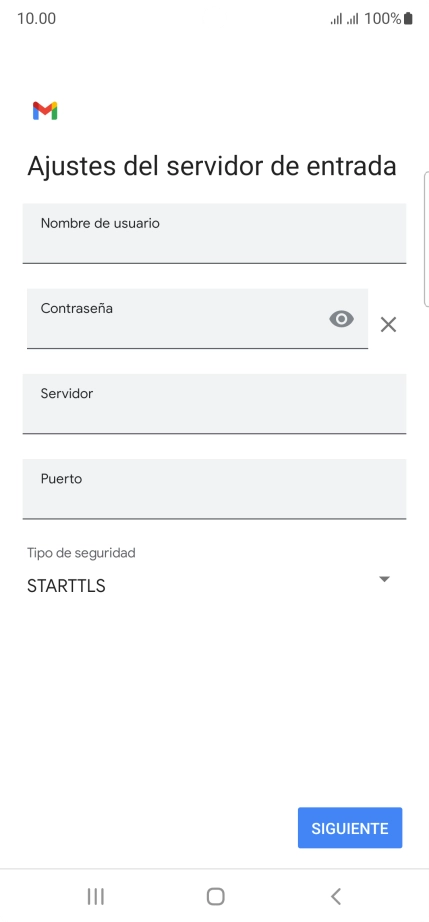Tap the Gmail logo icon
Screen dimensions: 429x922
tap(45, 111)
